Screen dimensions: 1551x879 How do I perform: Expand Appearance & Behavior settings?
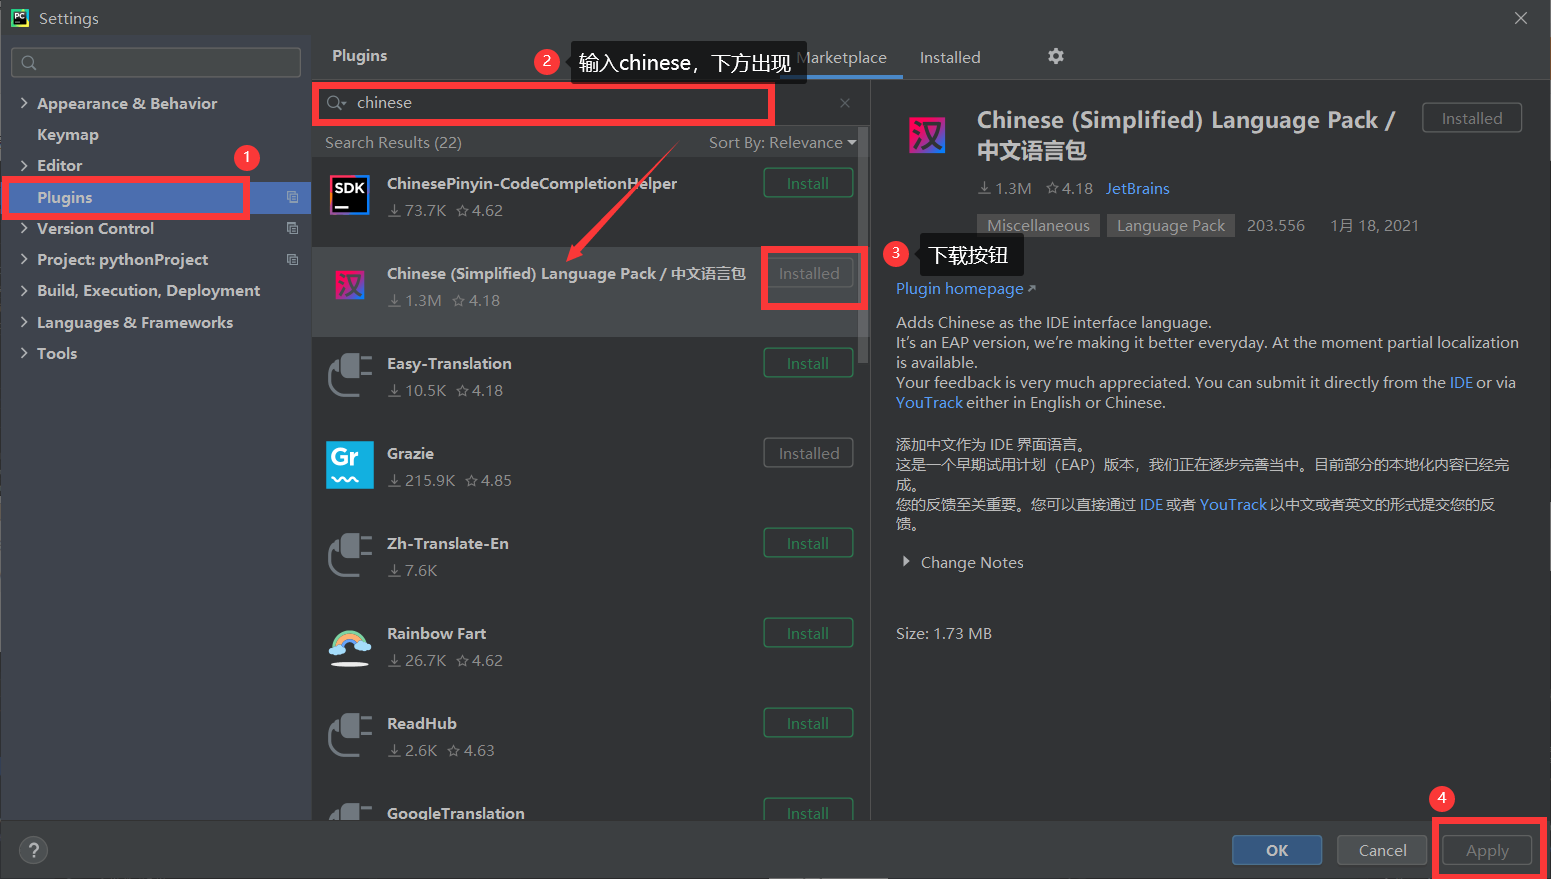point(24,103)
